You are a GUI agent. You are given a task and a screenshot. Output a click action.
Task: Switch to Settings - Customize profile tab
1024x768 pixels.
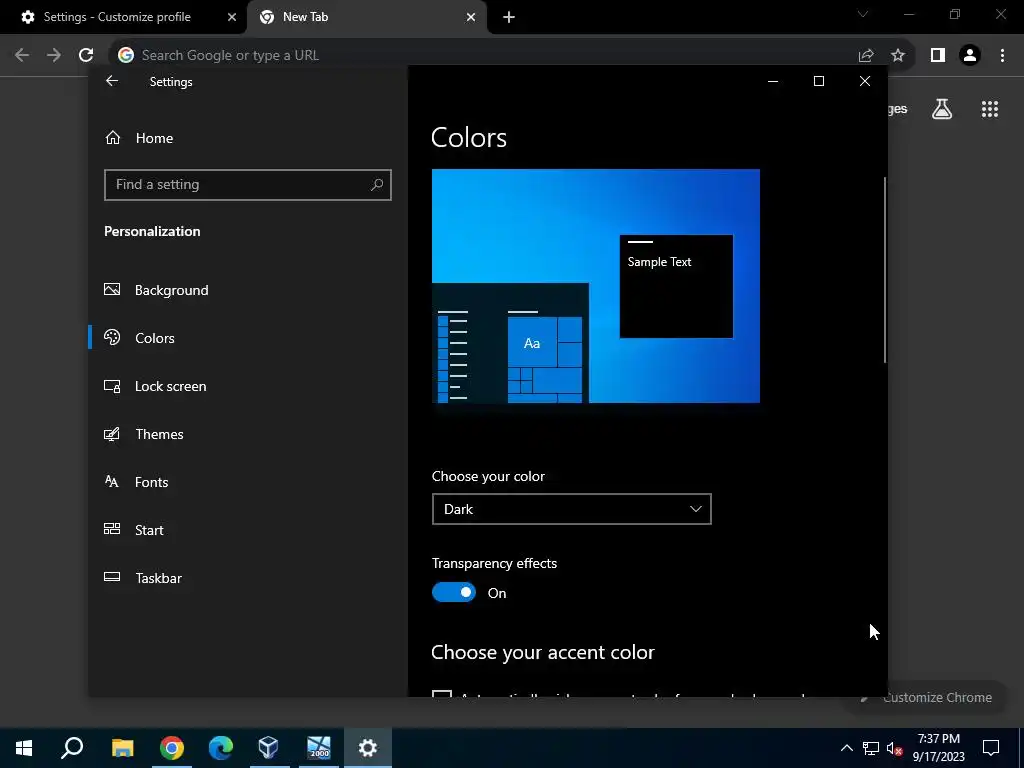[118, 17]
